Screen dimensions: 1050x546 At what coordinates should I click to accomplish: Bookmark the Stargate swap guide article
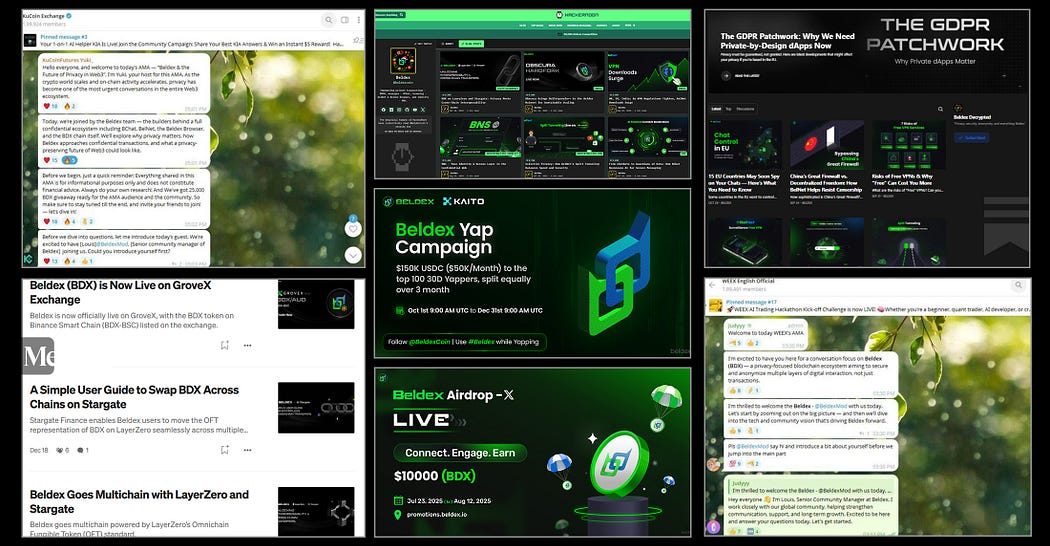pos(224,450)
